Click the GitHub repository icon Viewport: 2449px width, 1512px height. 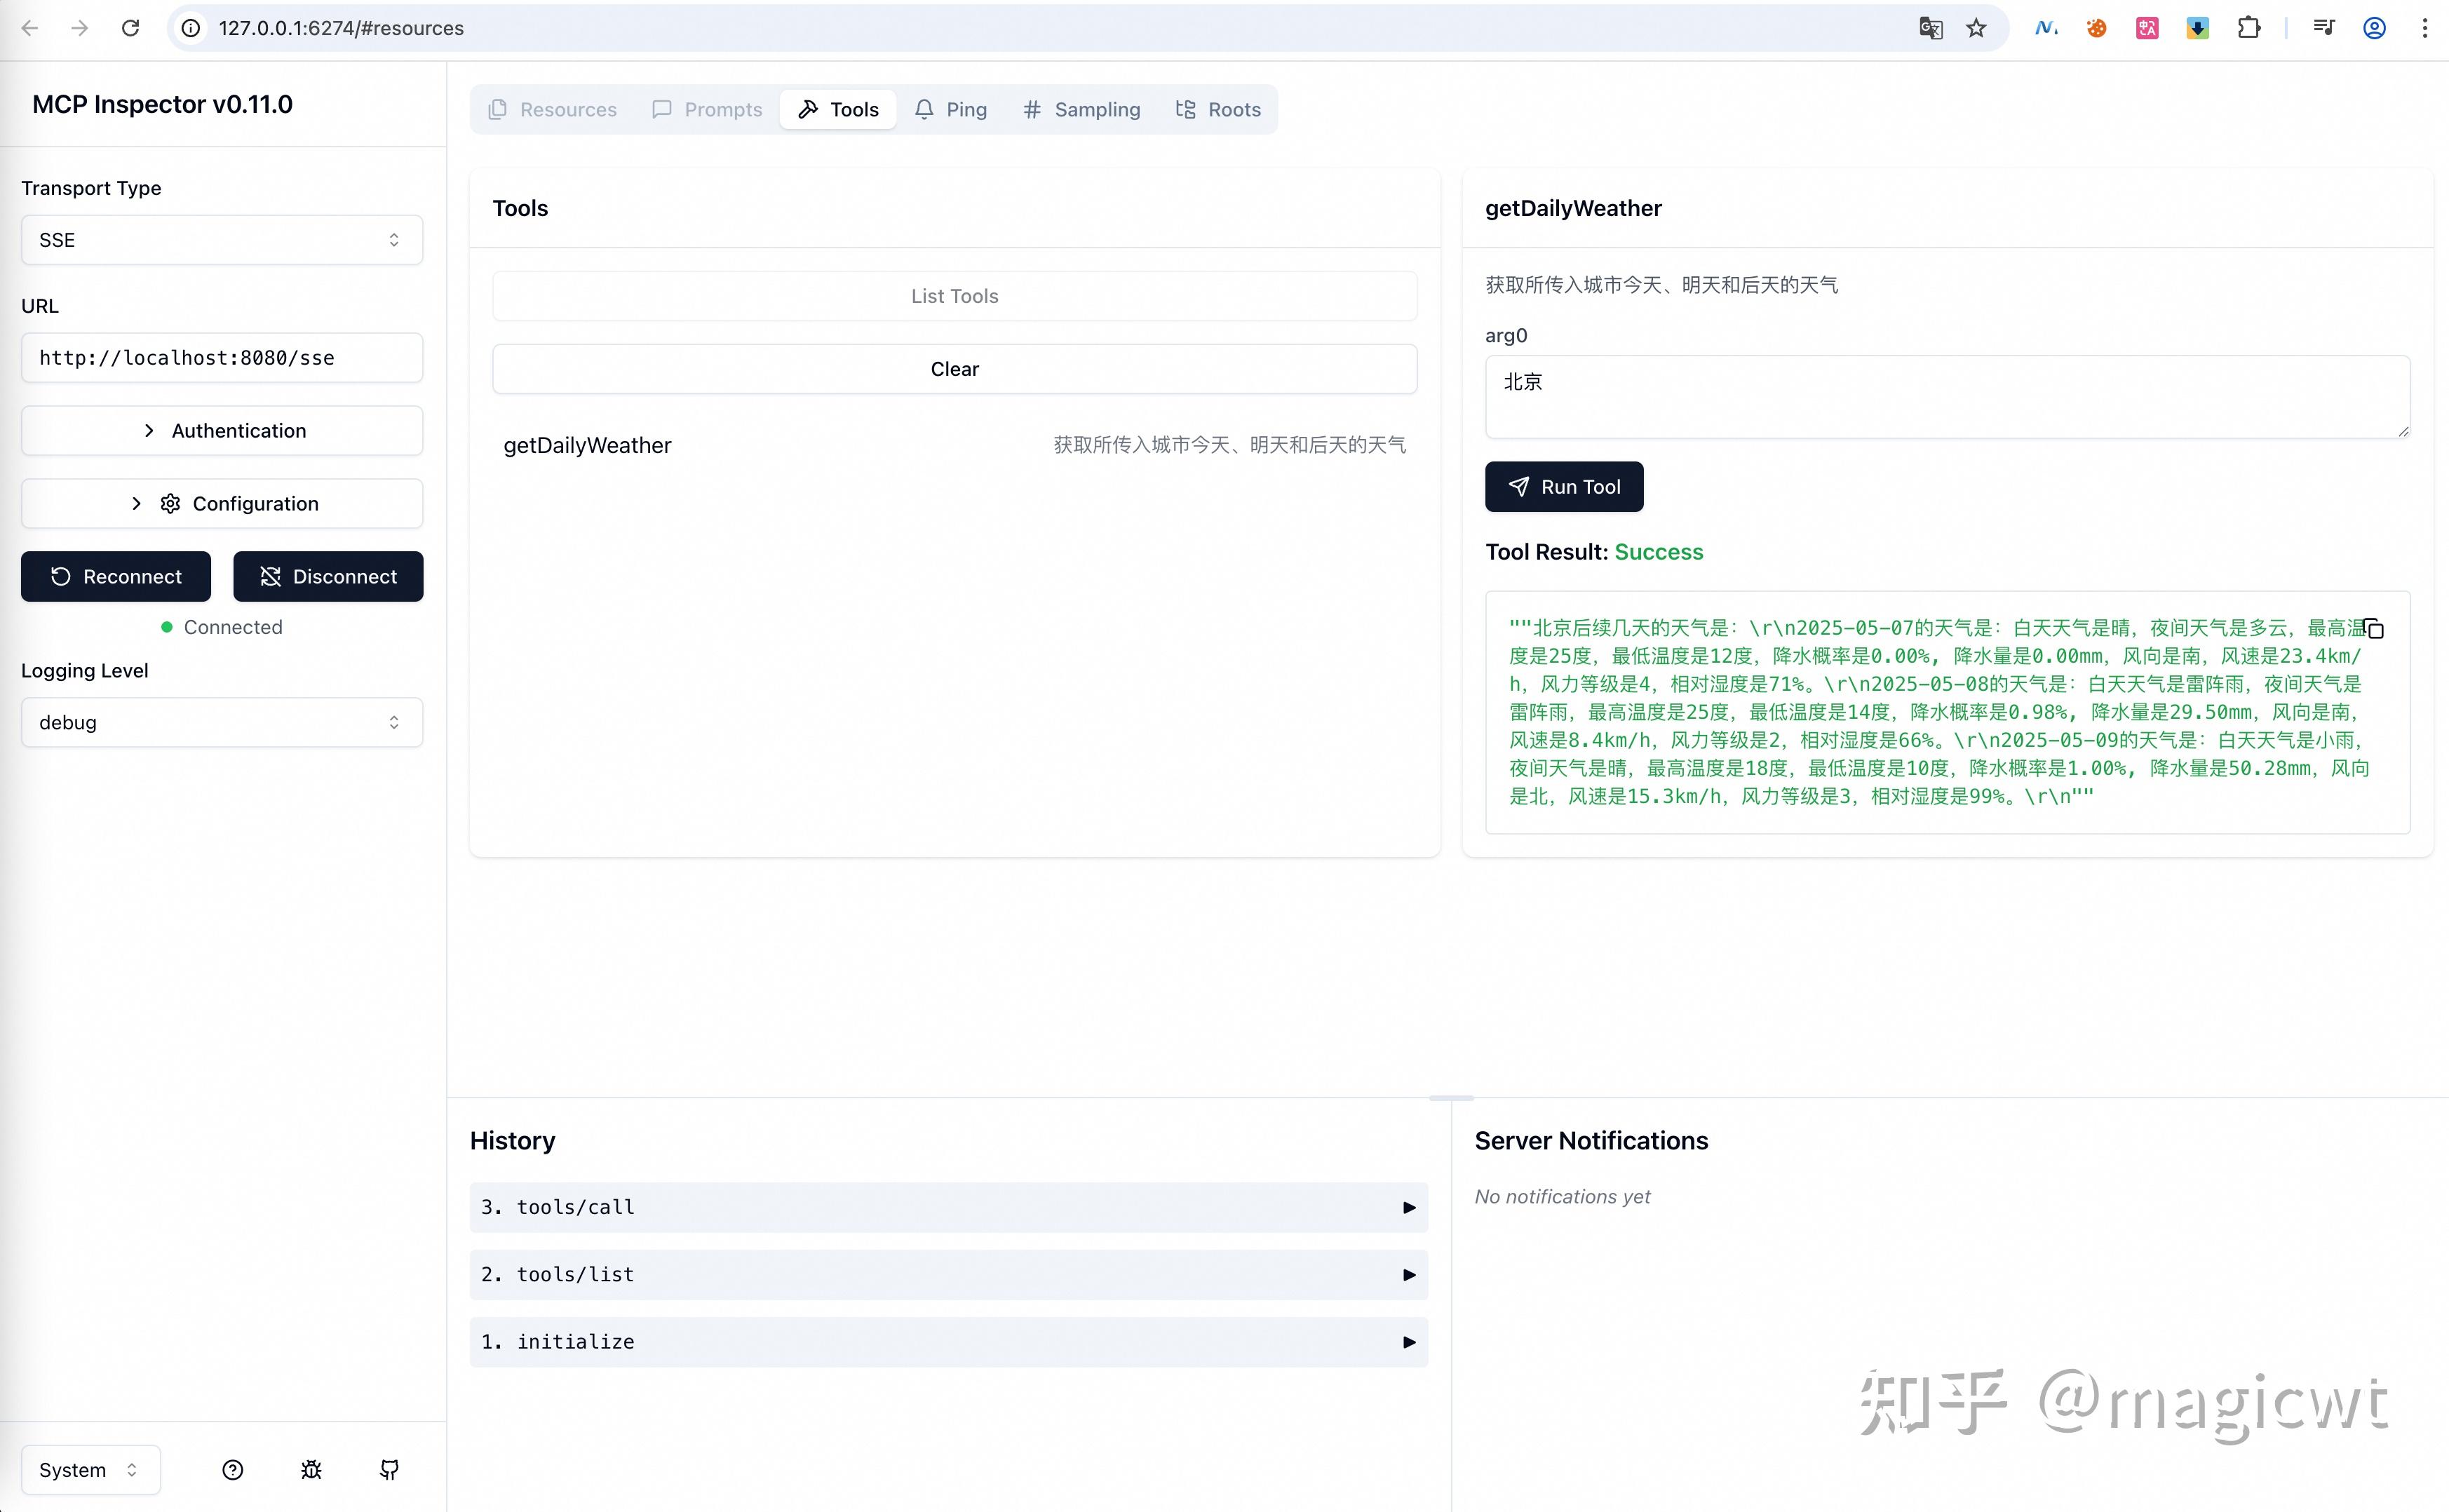tap(389, 1470)
